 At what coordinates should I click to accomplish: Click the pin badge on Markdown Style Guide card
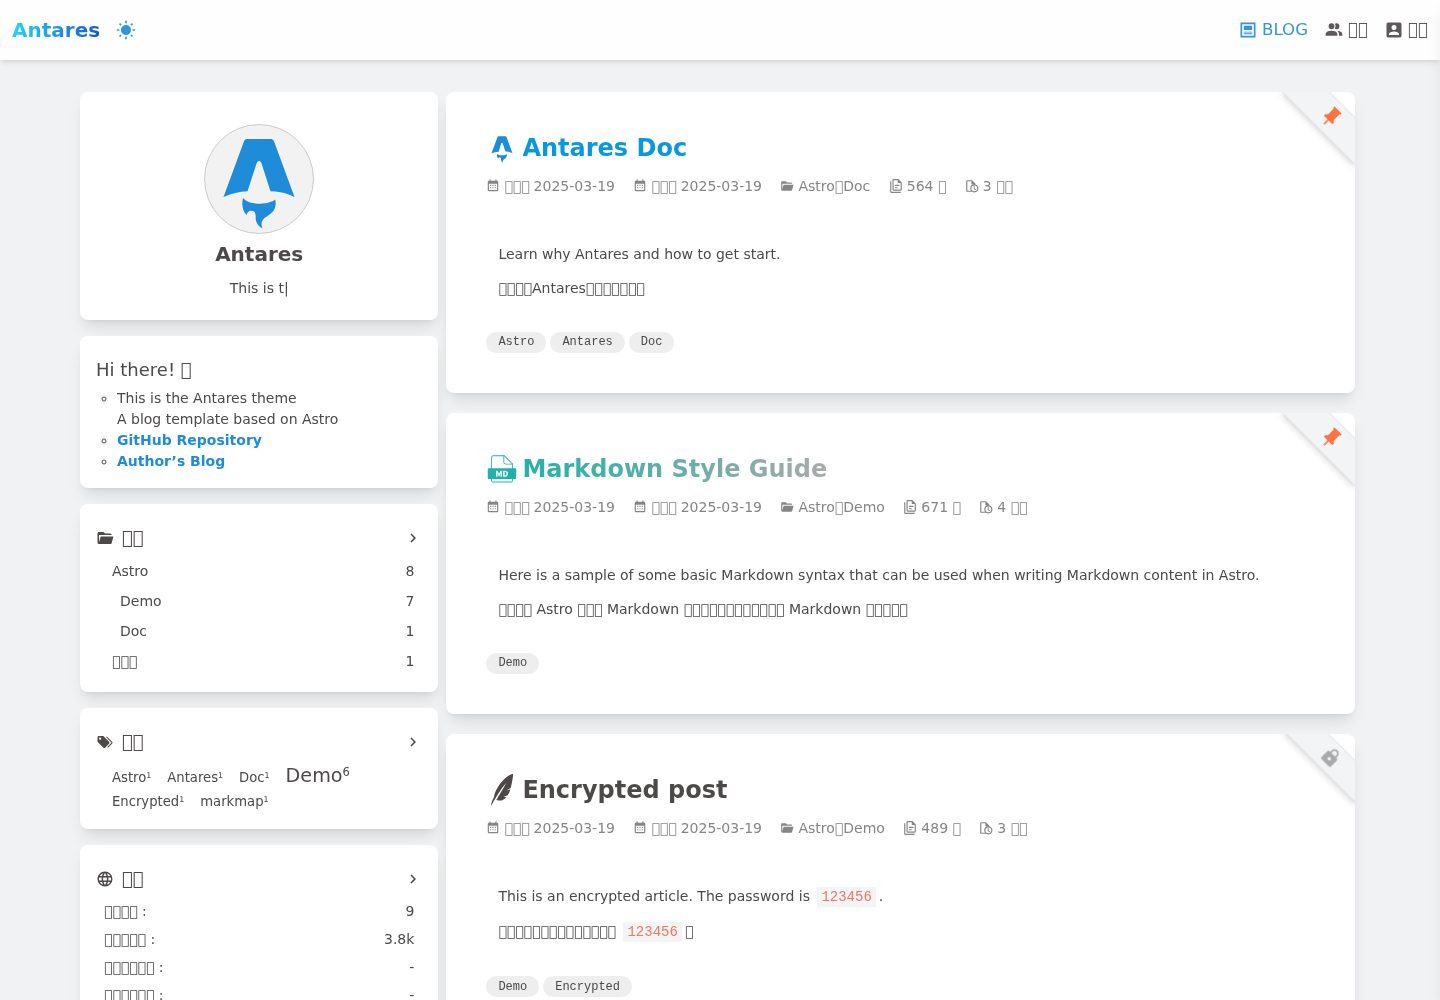point(1331,437)
